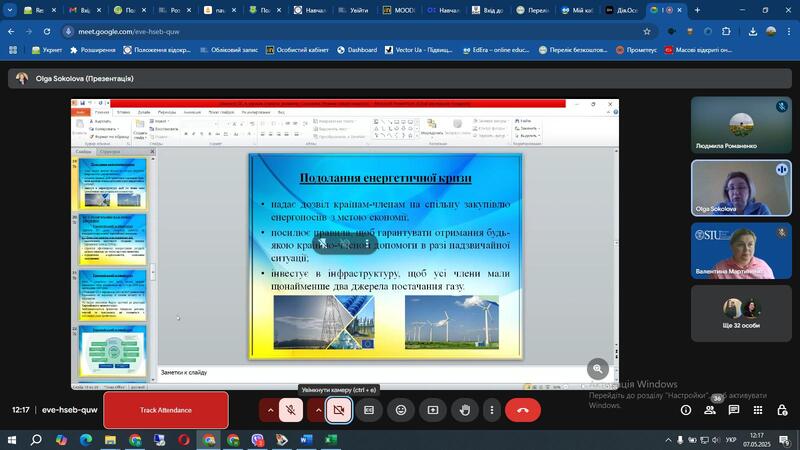The image size is (800, 450).
Task: Open the Chrome profile avatar
Action: pos(771,32)
